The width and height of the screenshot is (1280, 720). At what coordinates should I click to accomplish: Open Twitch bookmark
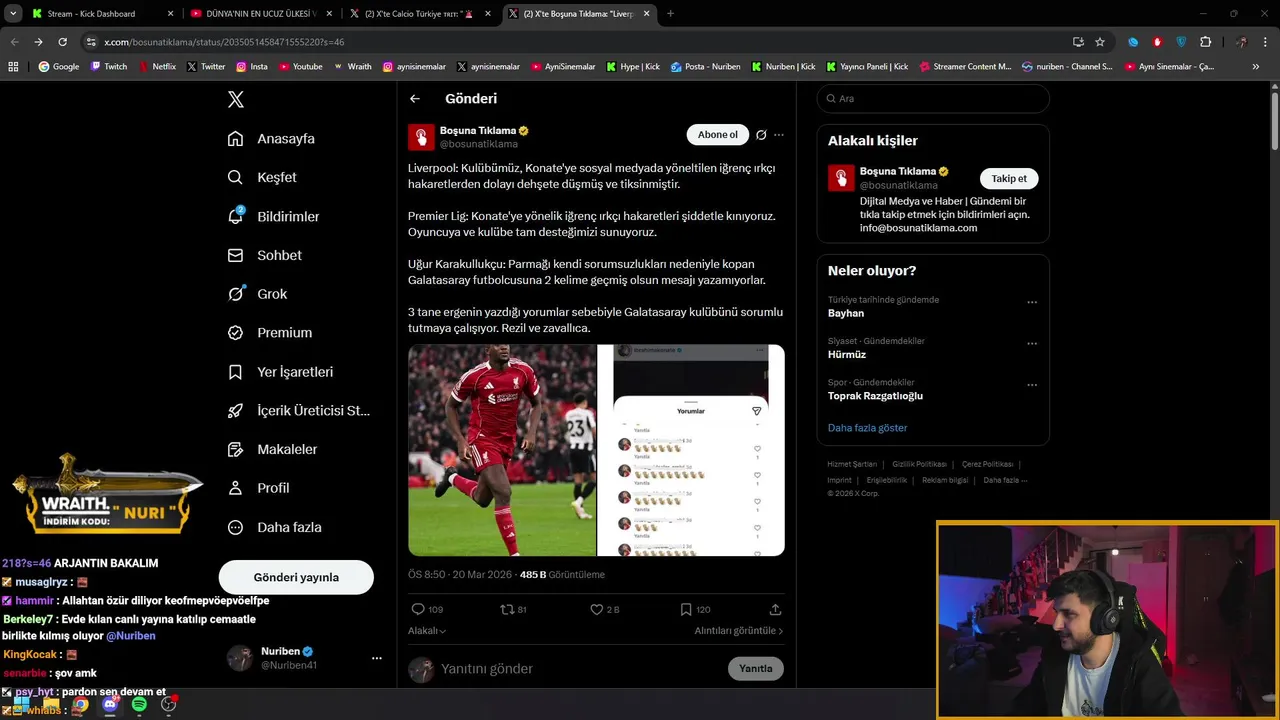pos(109,67)
